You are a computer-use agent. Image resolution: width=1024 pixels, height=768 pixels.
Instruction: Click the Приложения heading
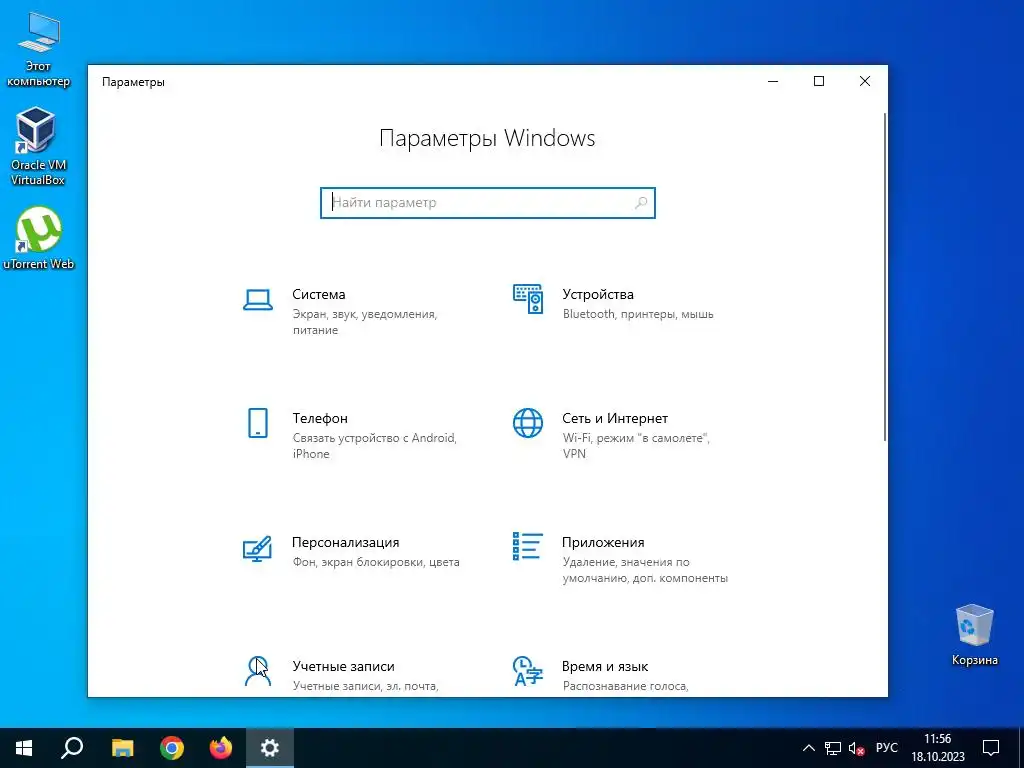click(603, 543)
